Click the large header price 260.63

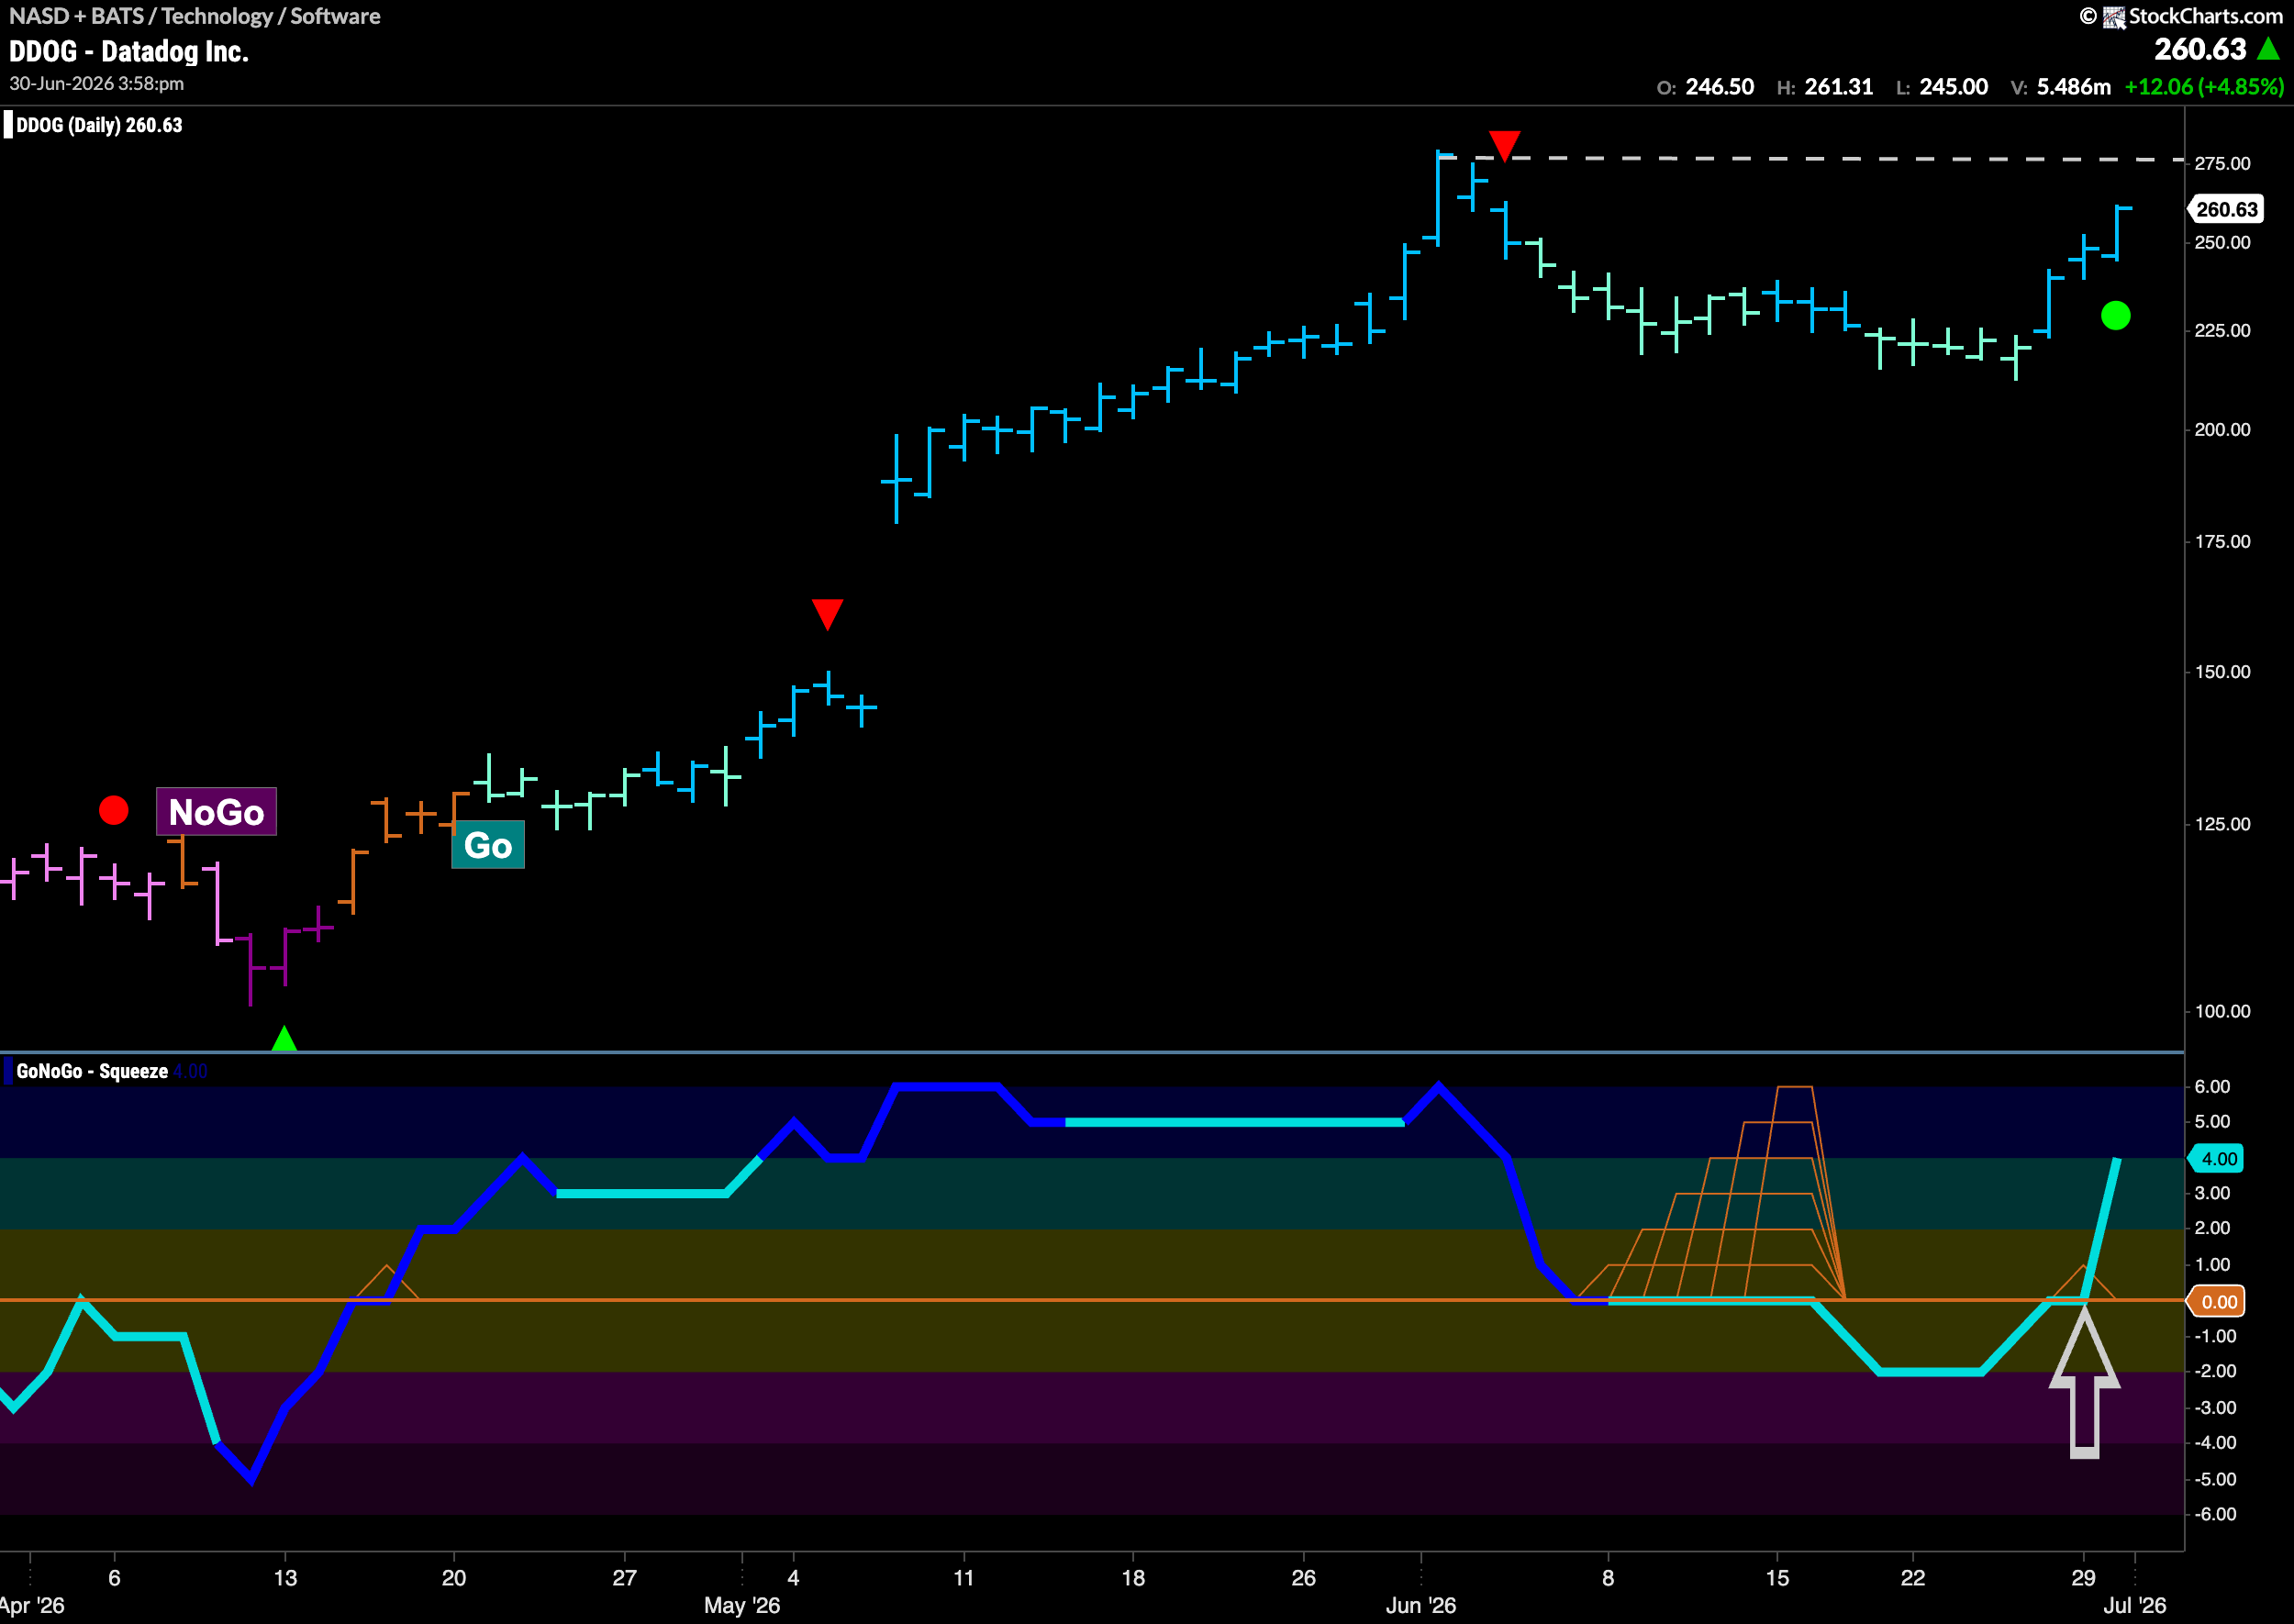pyautogui.click(x=2200, y=49)
